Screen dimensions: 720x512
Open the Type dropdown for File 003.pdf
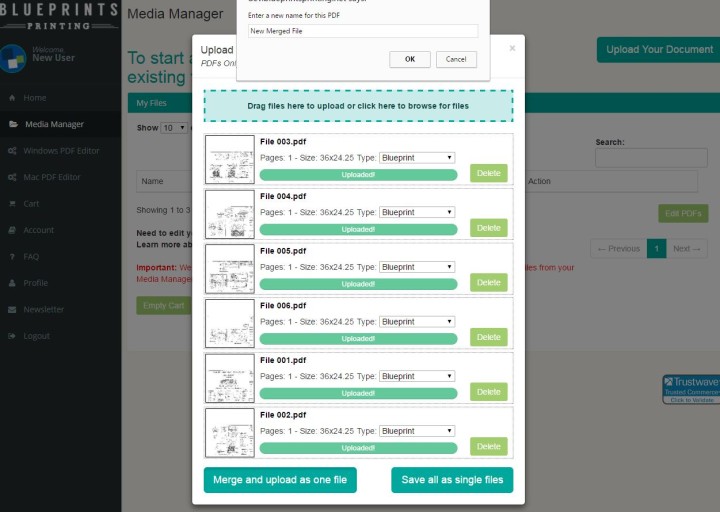[x=417, y=158]
